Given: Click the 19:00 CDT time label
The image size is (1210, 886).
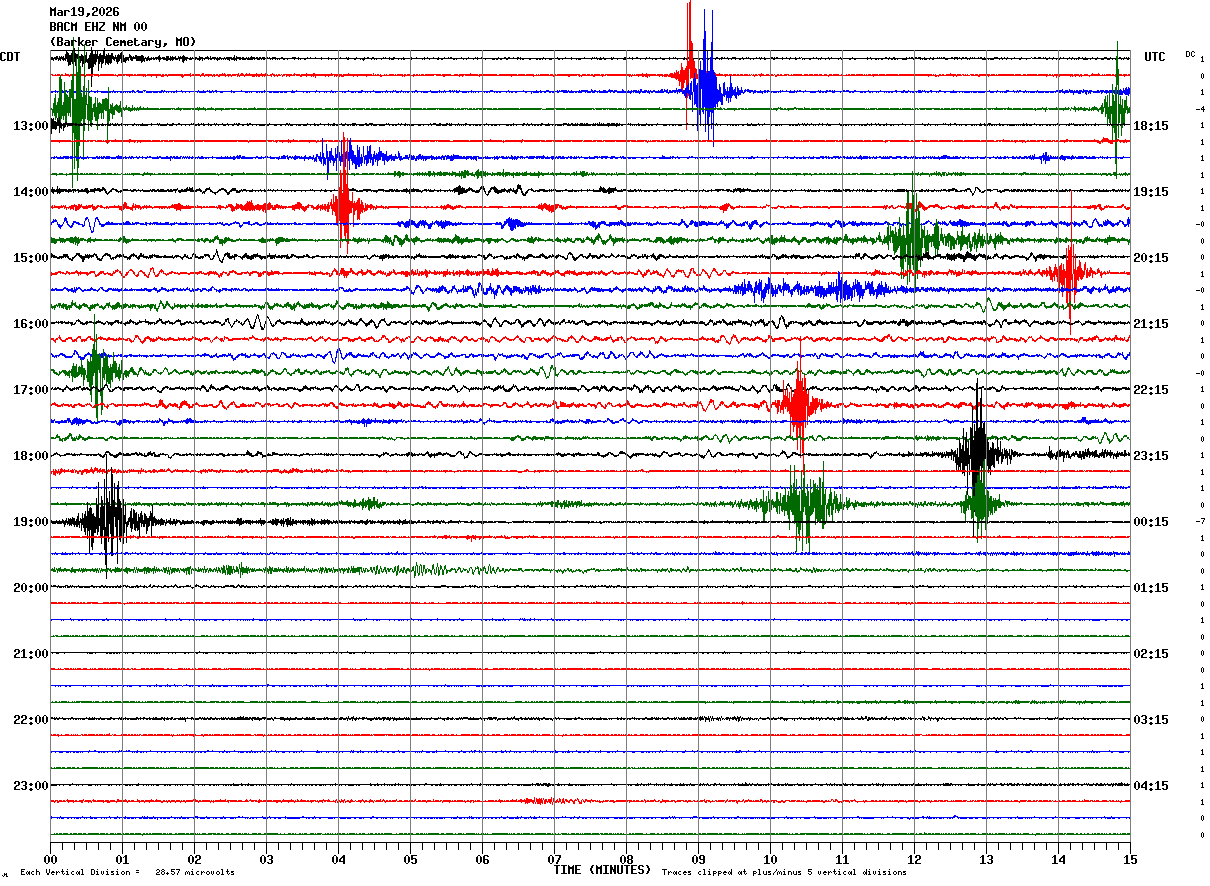Looking at the screenshot, I should (30, 522).
